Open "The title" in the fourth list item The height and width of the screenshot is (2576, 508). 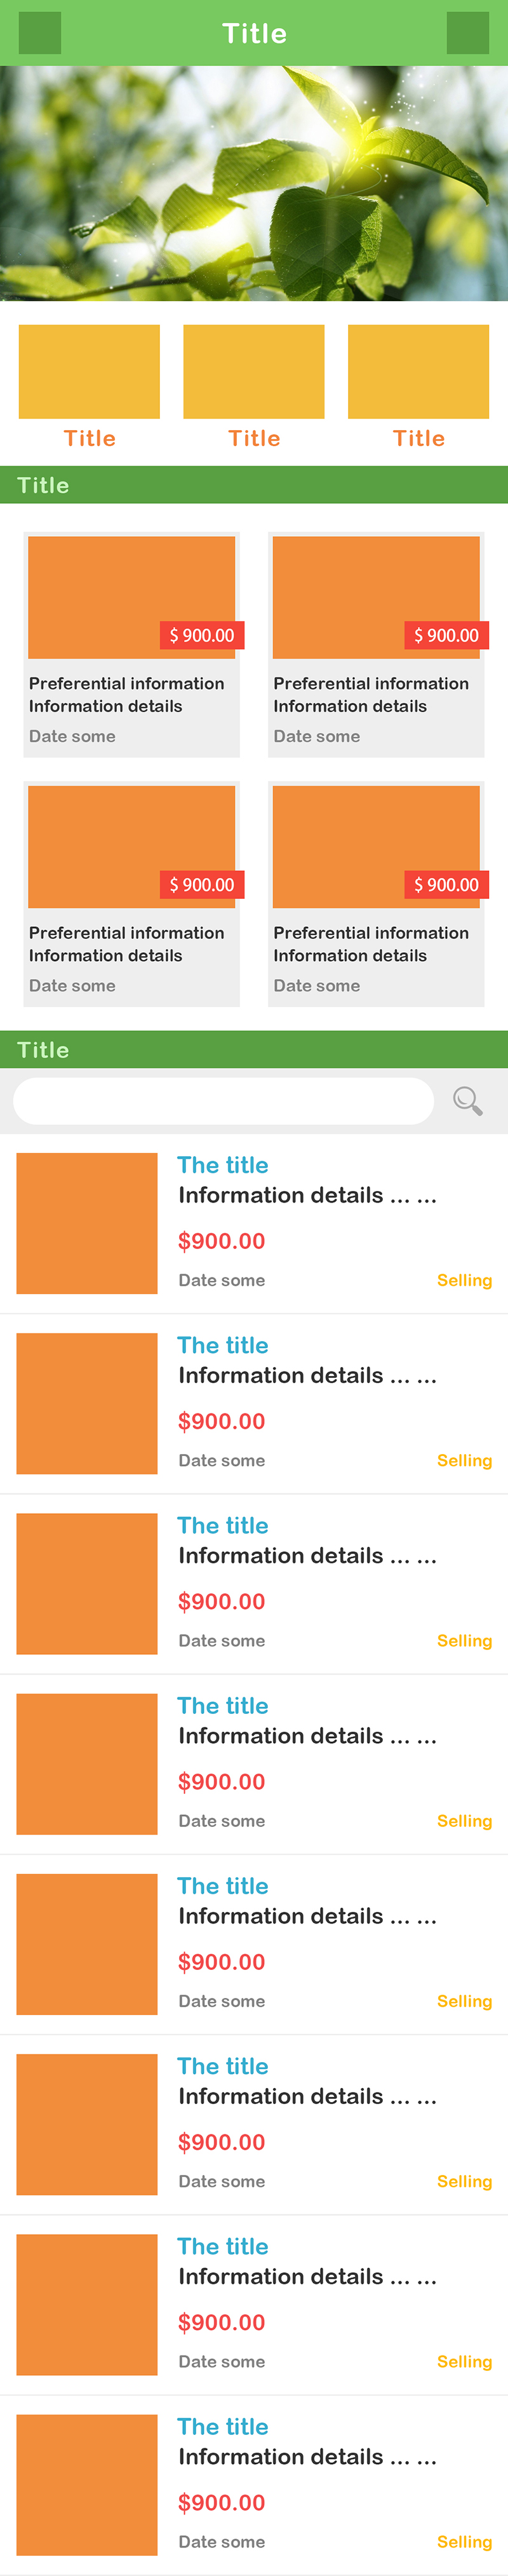(223, 1705)
